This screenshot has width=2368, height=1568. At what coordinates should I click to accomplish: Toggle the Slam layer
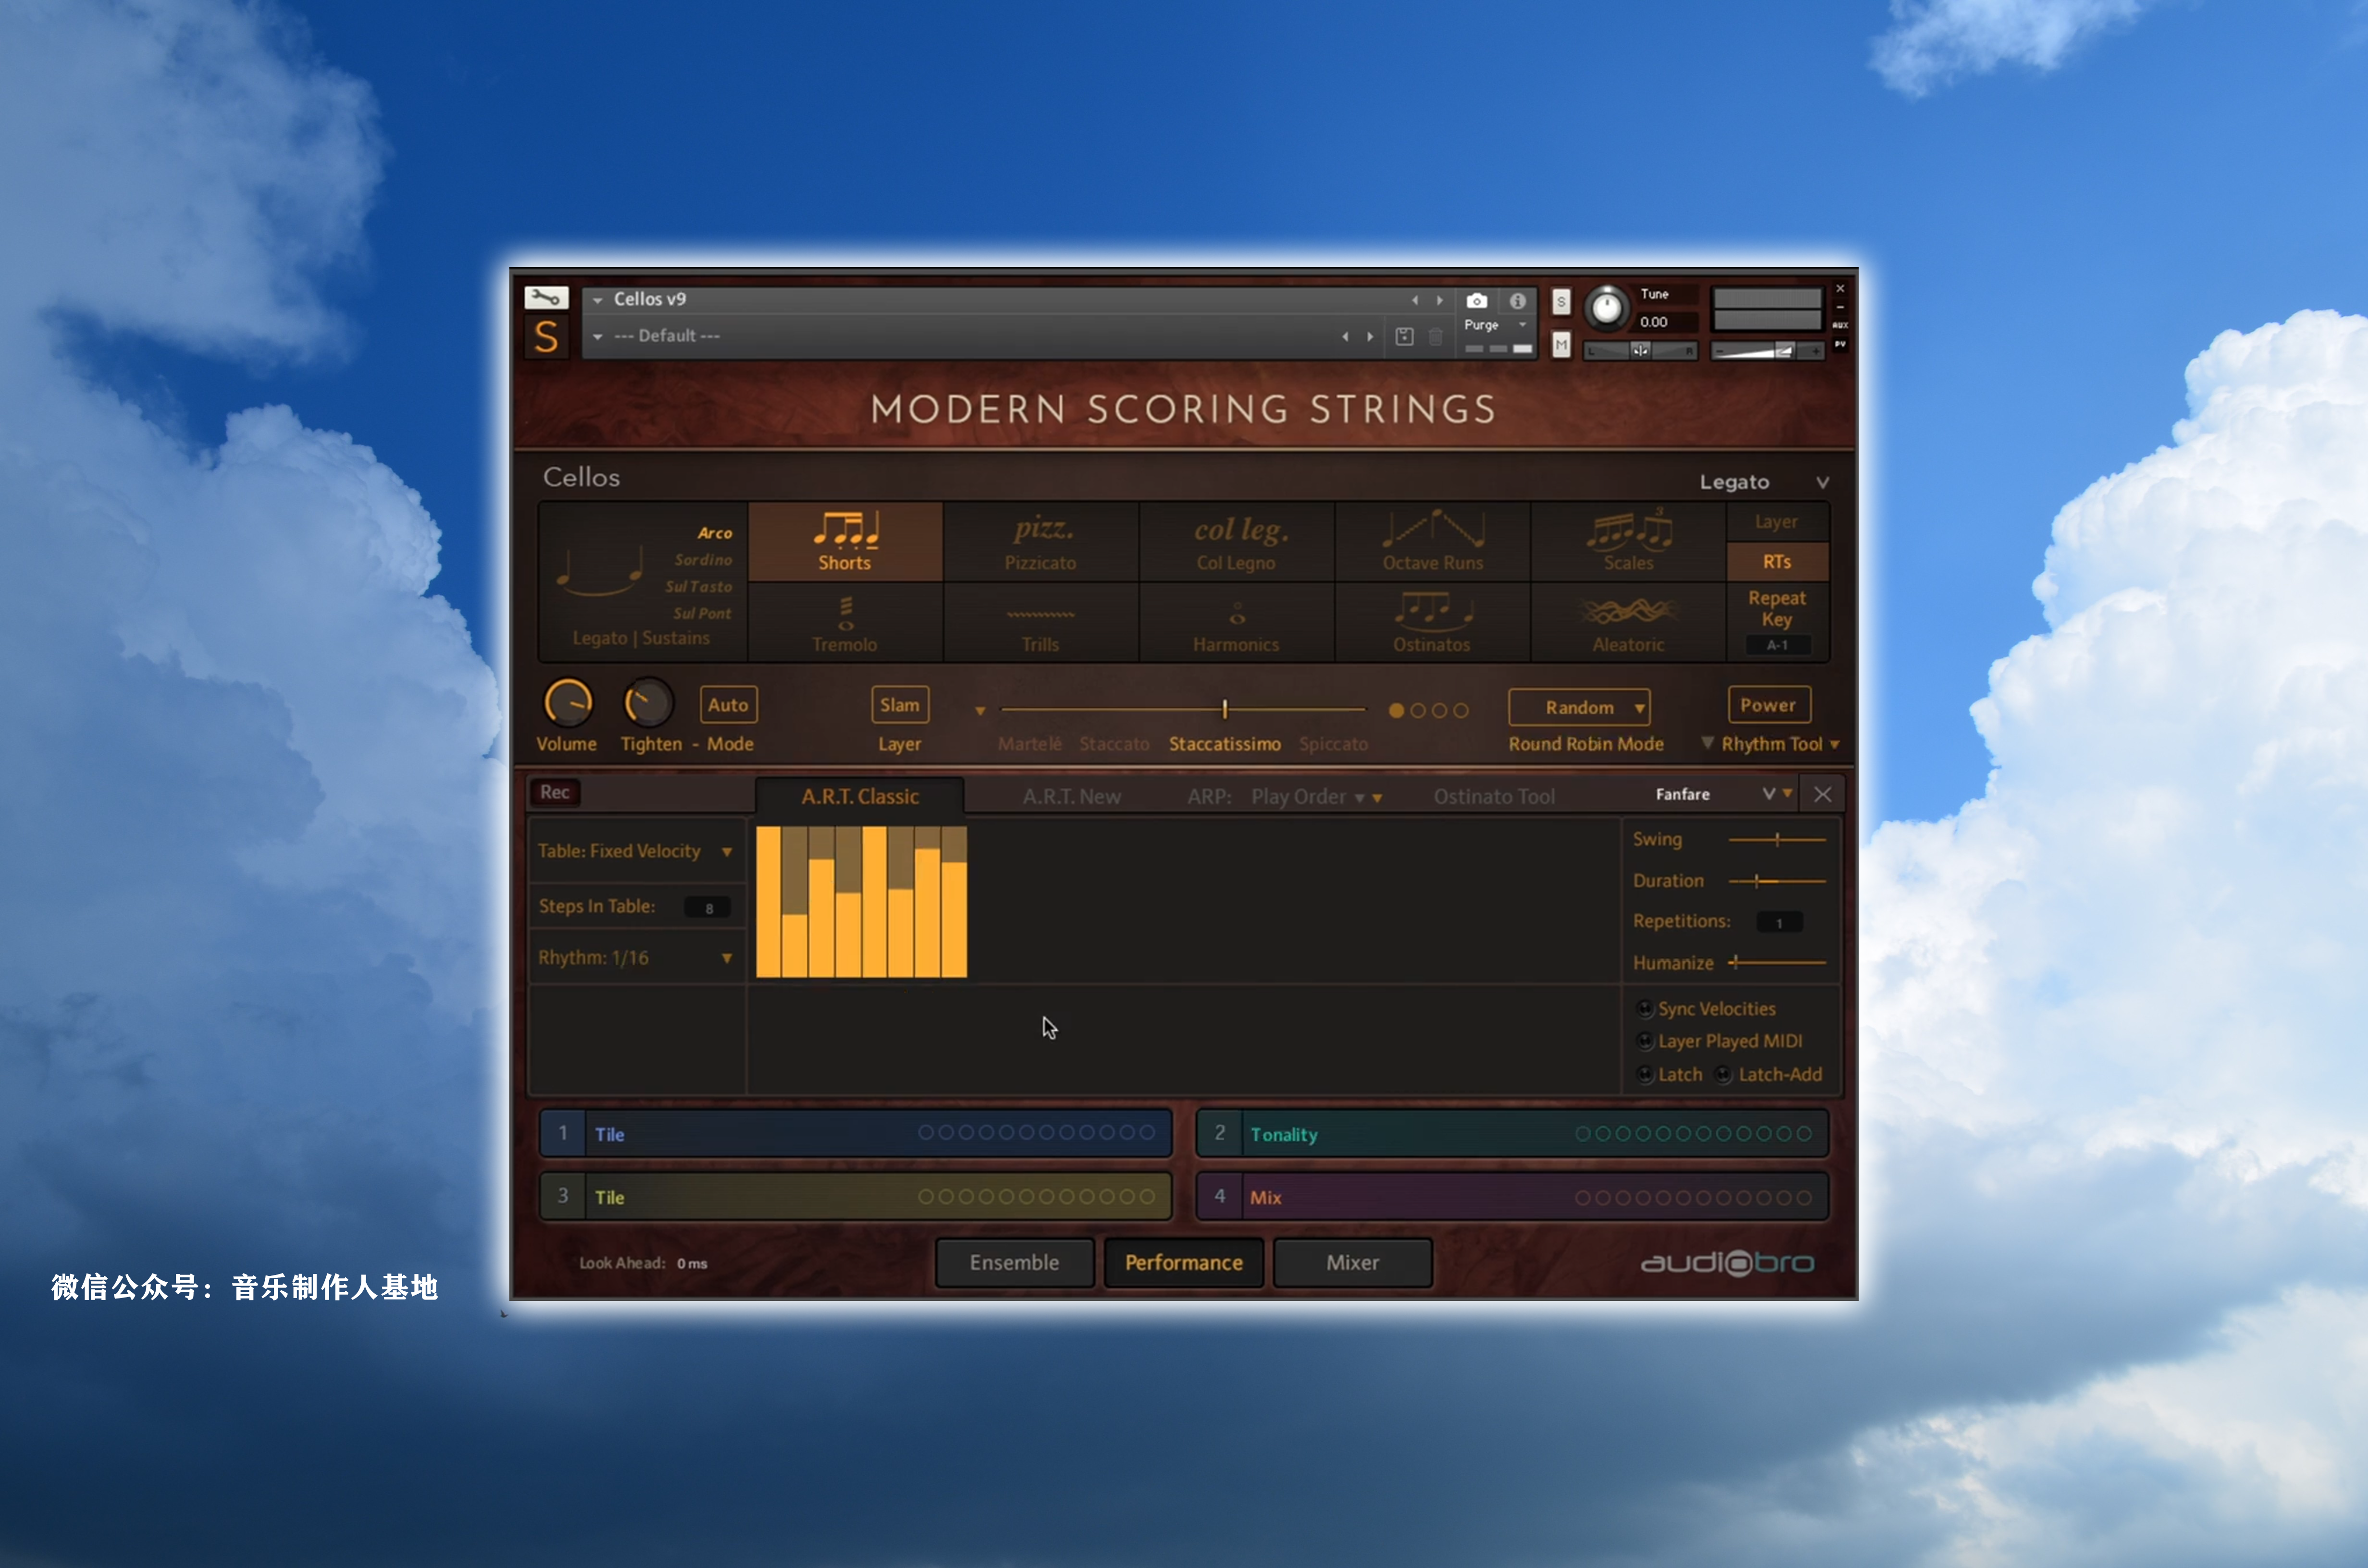(900, 705)
